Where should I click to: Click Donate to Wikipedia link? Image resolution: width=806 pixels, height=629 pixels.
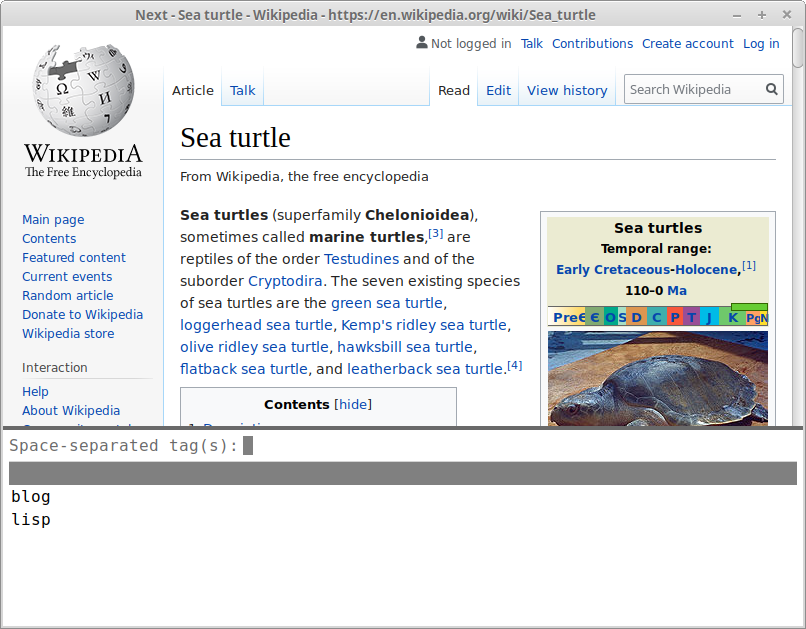click(82, 314)
